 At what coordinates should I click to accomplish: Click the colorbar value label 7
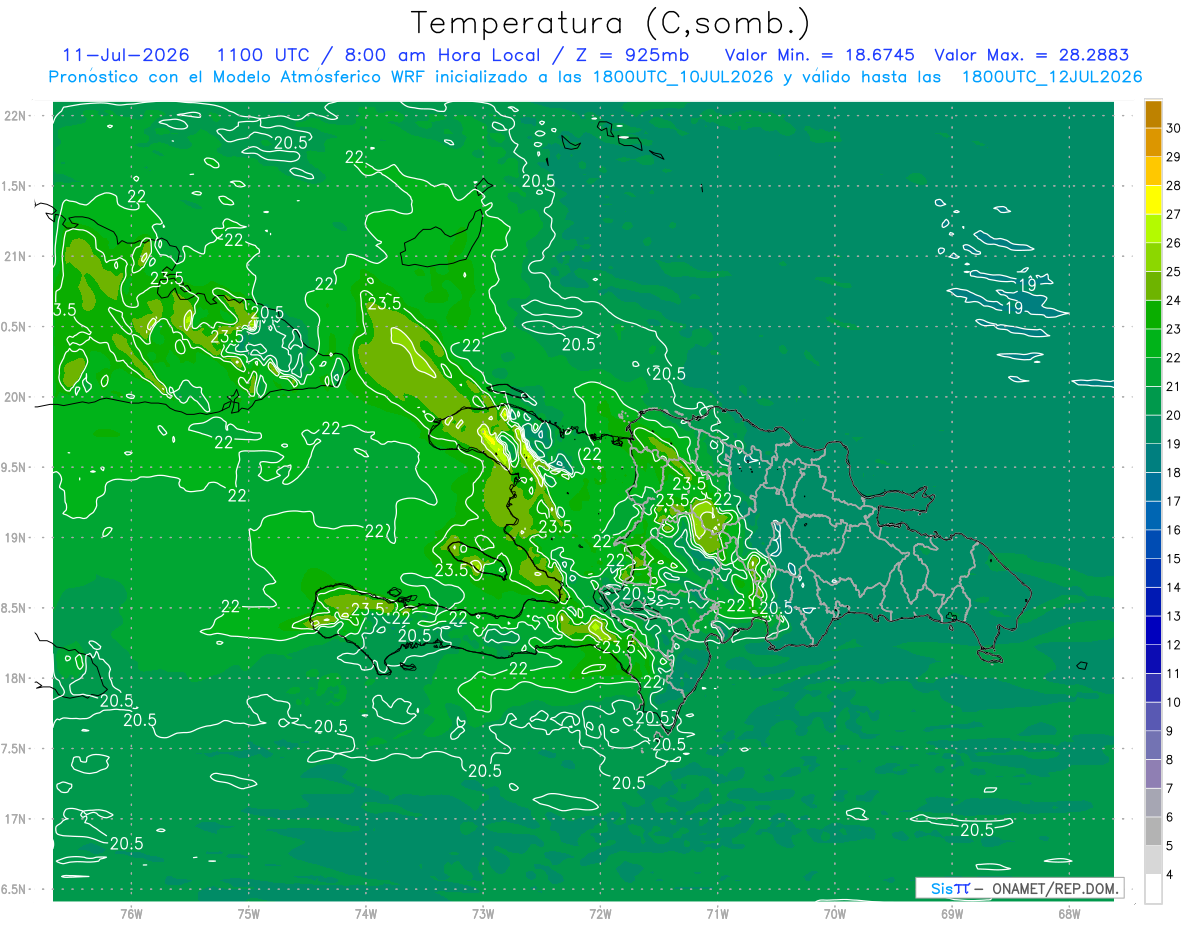1170,788
